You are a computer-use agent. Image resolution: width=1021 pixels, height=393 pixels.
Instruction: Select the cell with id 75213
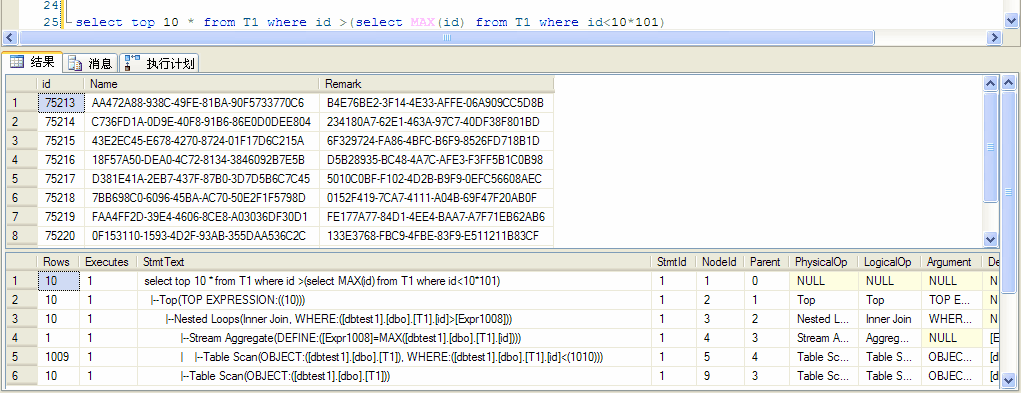61,103
